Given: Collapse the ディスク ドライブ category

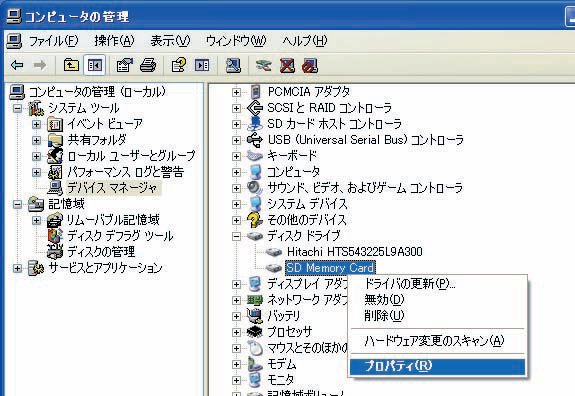Looking at the screenshot, I should [x=237, y=236].
